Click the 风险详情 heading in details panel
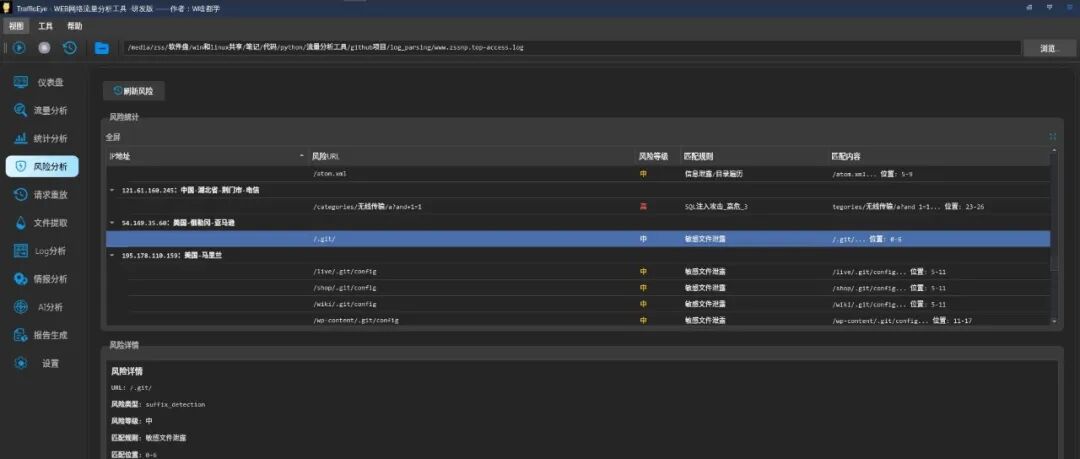 127,371
